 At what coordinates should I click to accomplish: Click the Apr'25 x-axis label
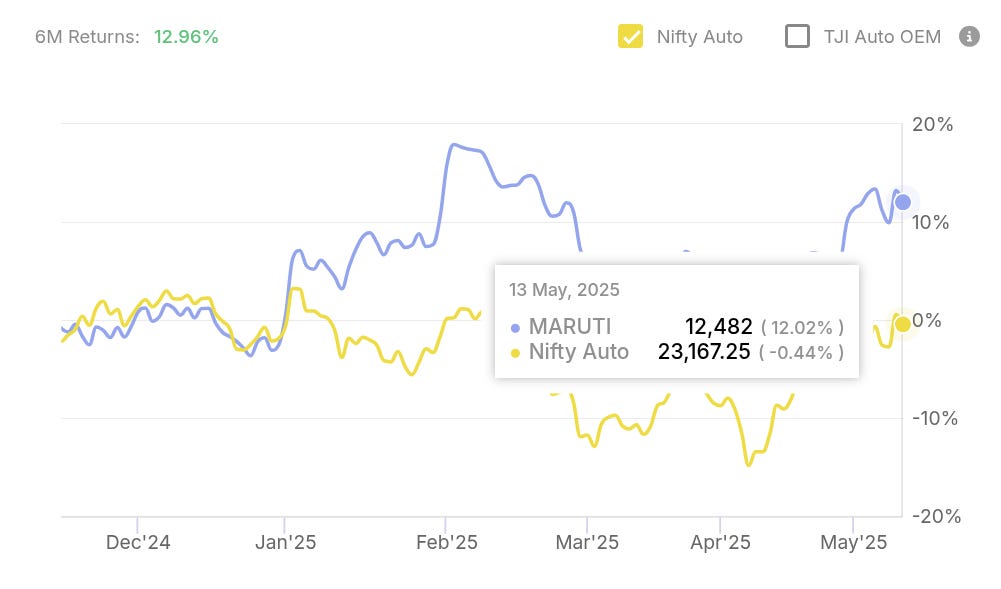(720, 543)
